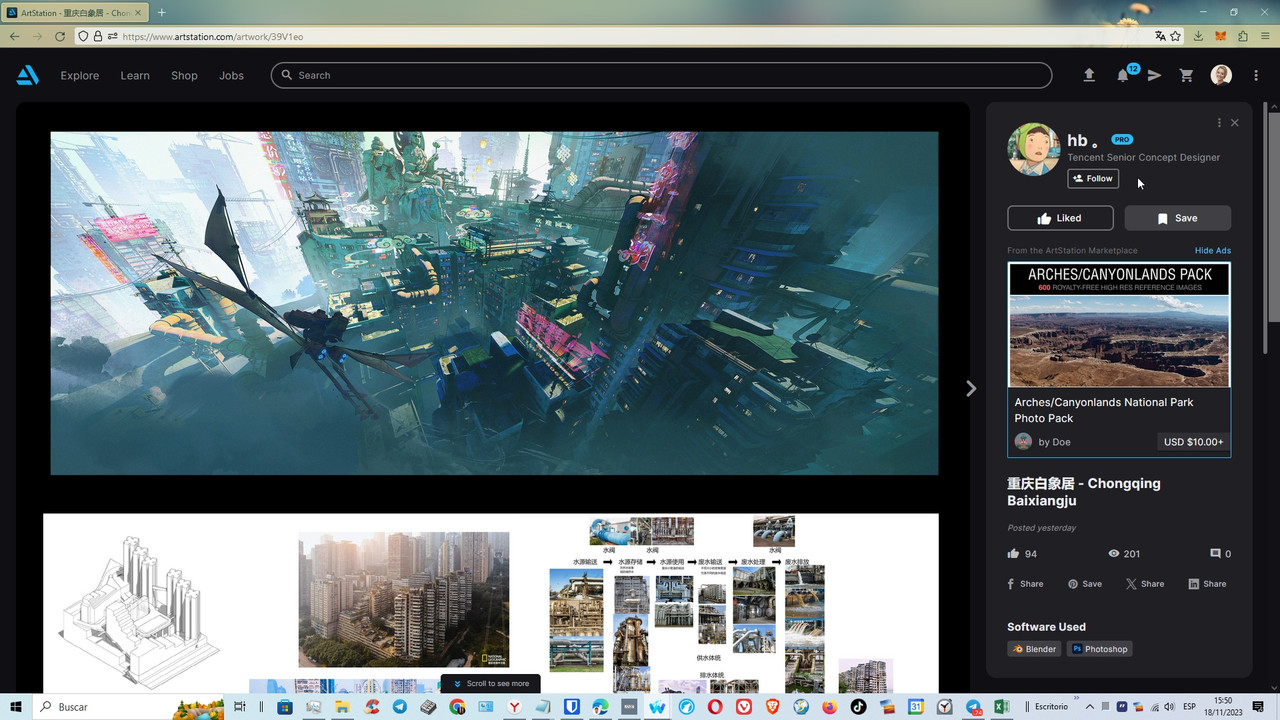Click the Windows taskbar Buscar search box

pos(128,707)
